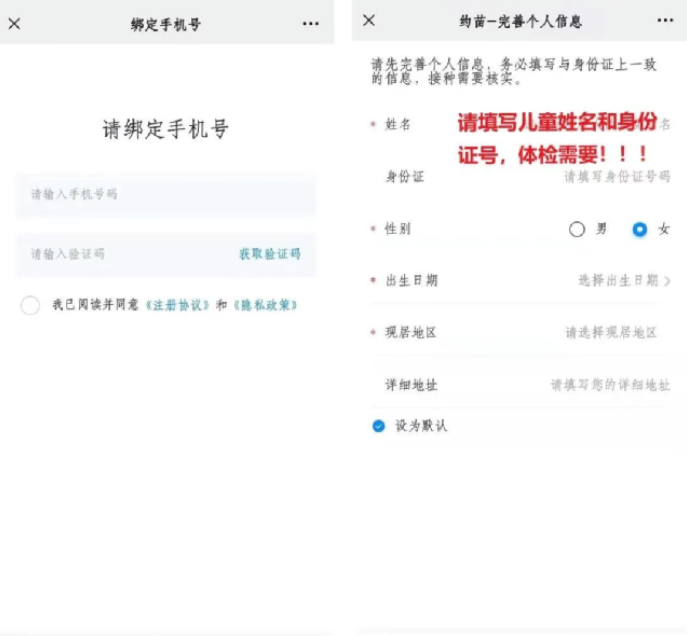Click the 请输入手机号码 phone number field
This screenshot has width=687, height=636.
pos(165,194)
